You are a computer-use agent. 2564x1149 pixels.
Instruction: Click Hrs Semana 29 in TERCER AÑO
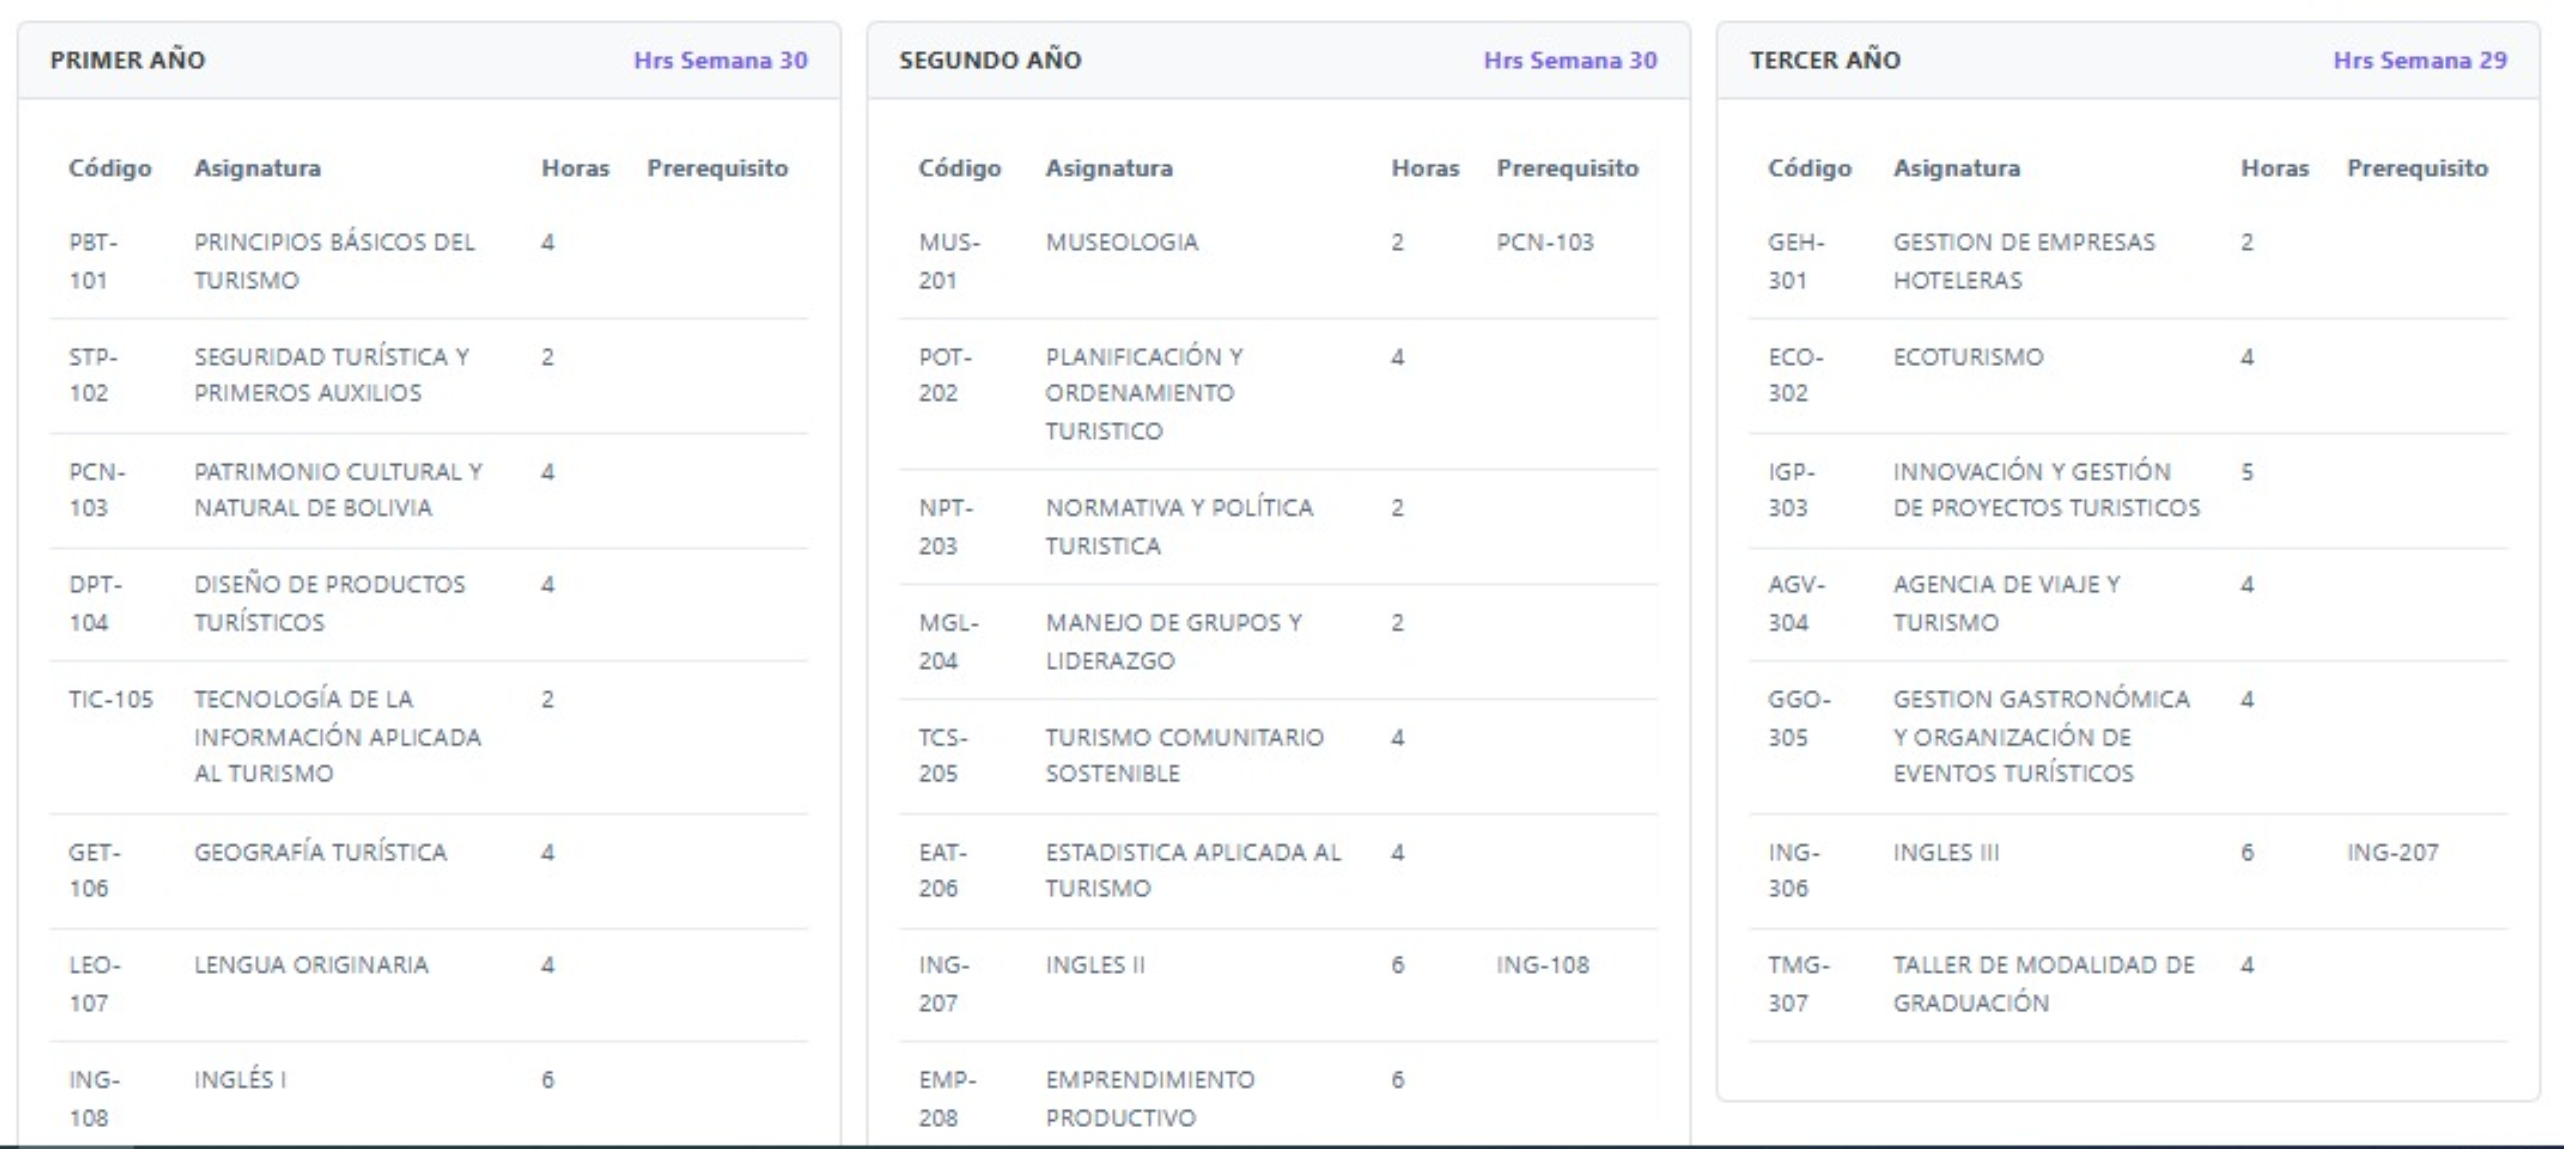pos(2419,60)
